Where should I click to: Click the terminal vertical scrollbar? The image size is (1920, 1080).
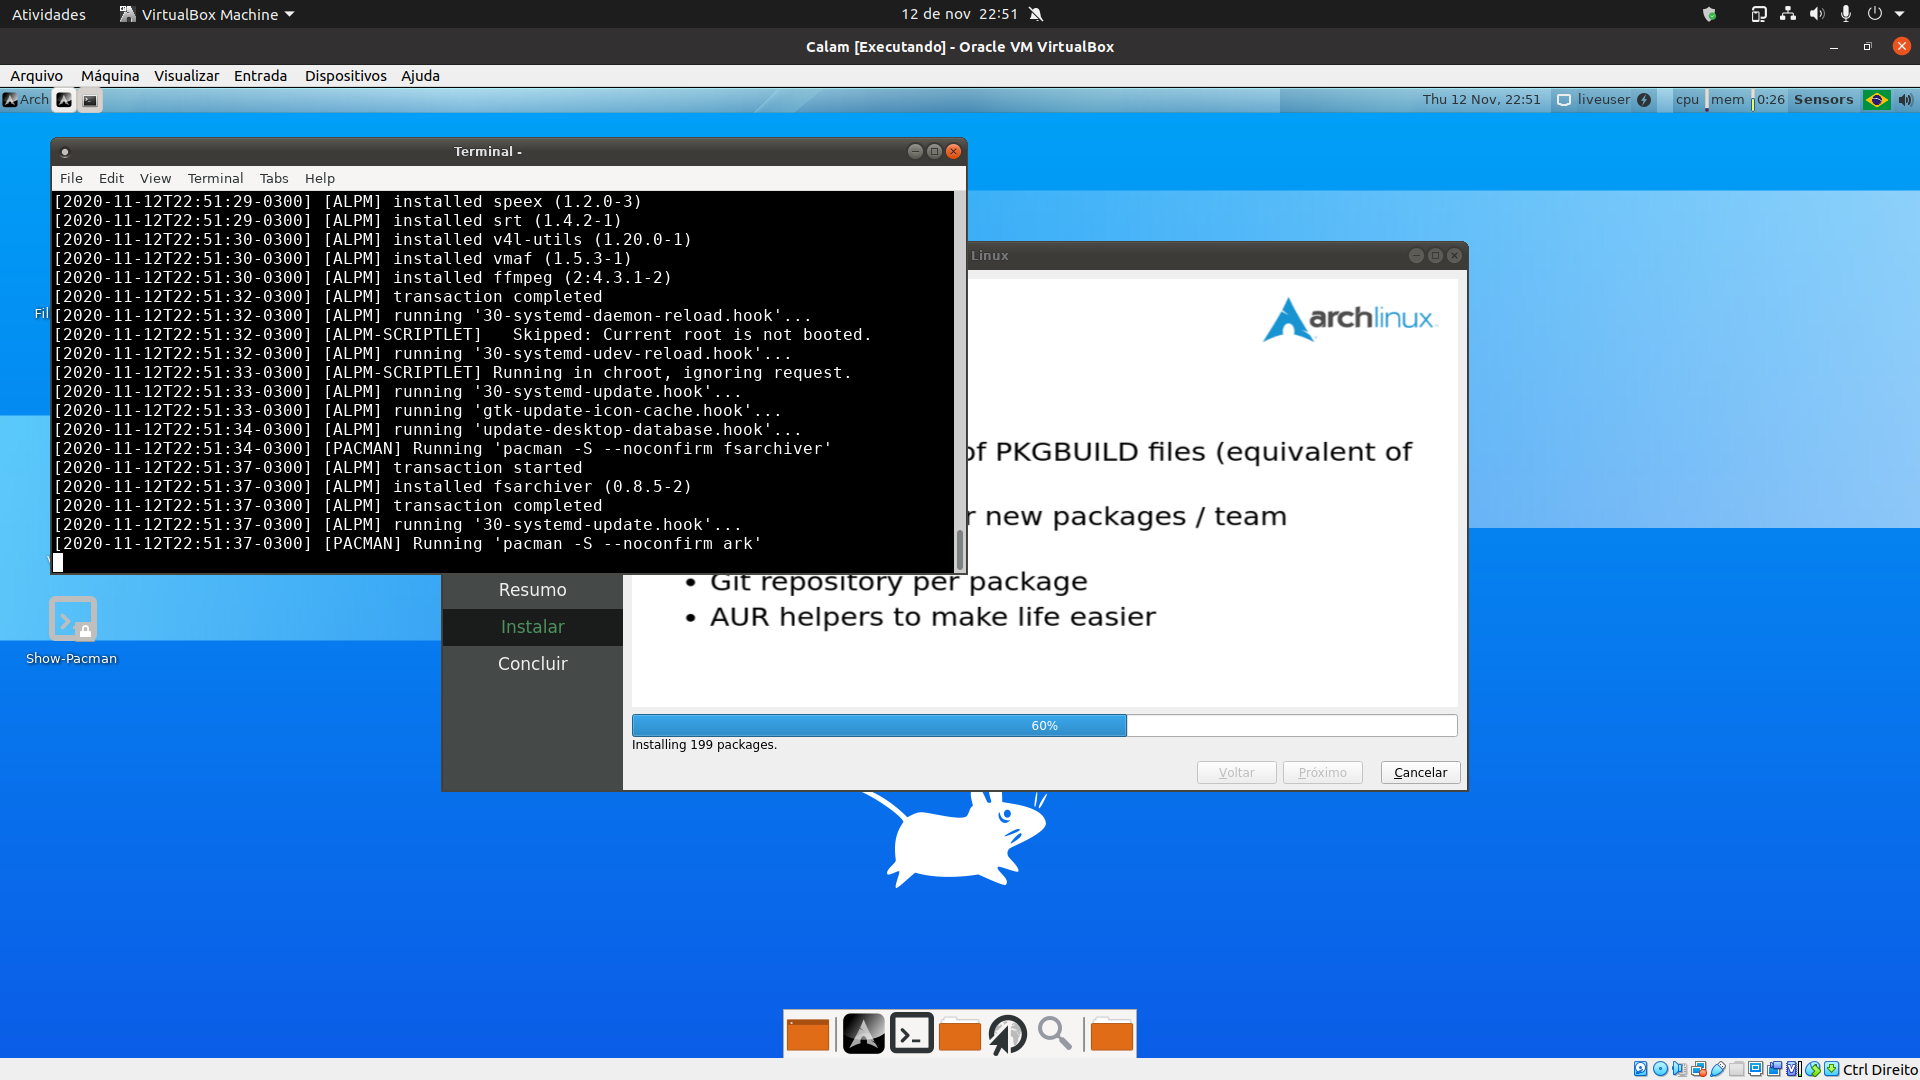coord(960,381)
